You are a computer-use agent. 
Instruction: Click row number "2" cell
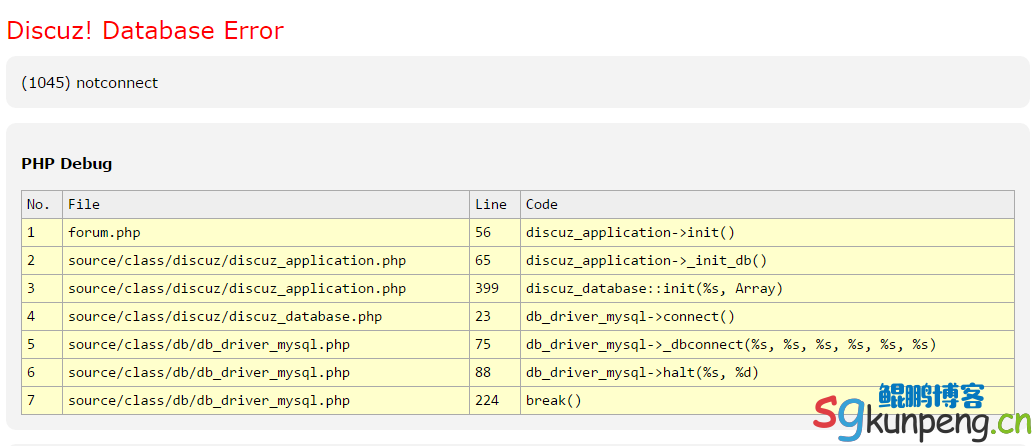point(42,261)
